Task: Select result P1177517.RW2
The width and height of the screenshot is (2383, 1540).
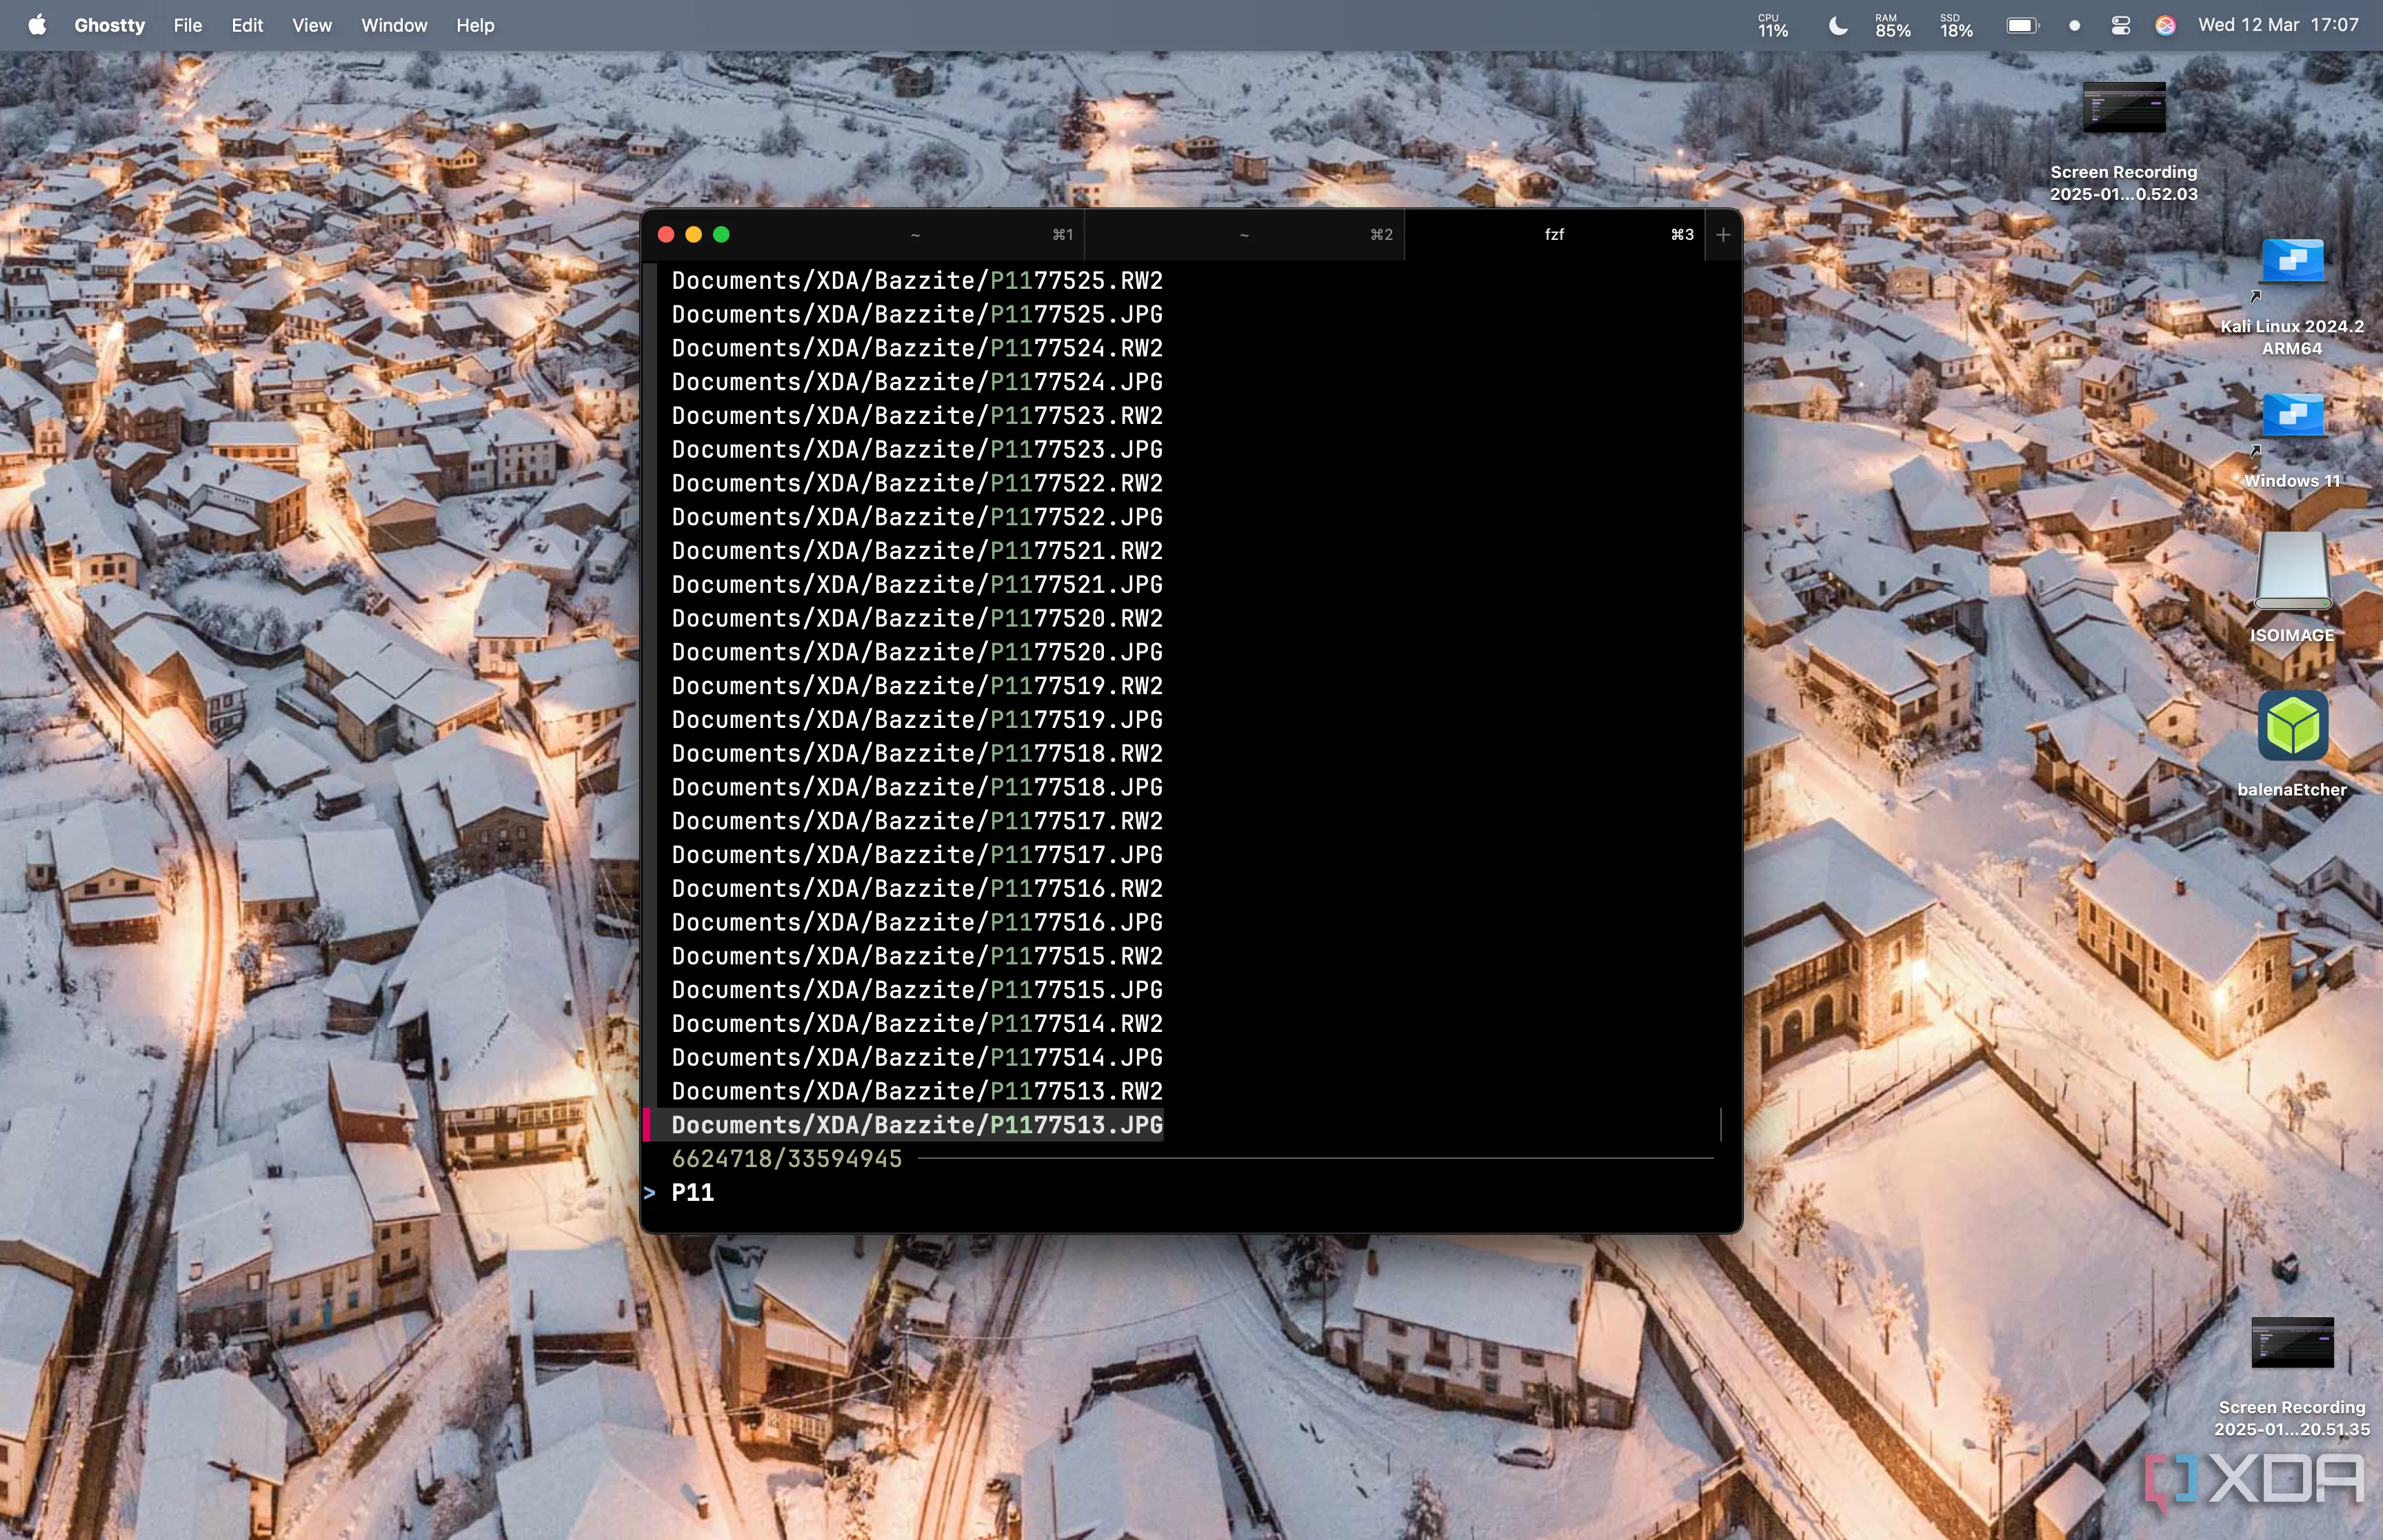Action: (x=917, y=821)
